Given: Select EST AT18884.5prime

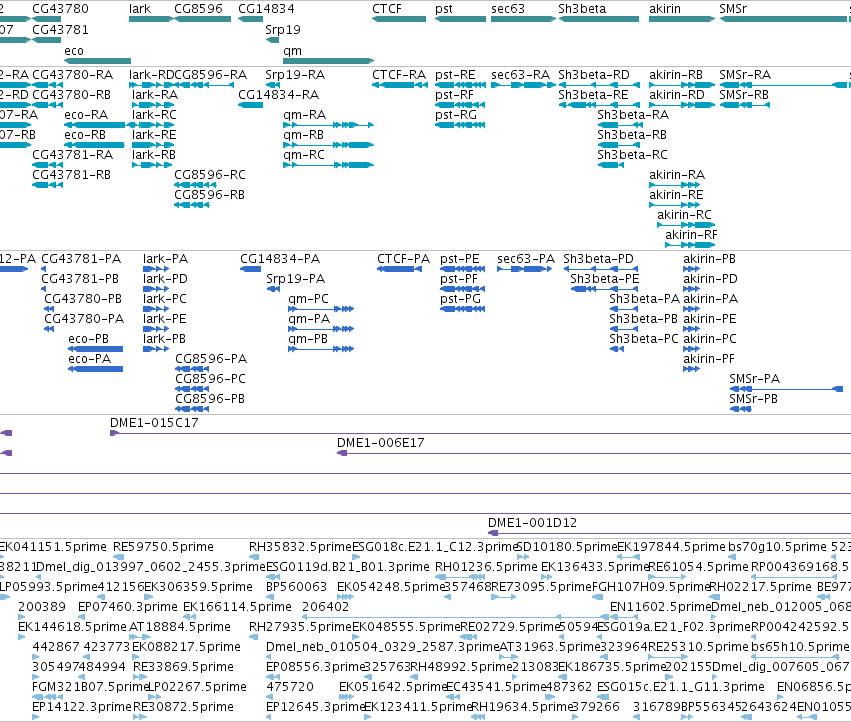Looking at the screenshot, I should coord(180,628).
